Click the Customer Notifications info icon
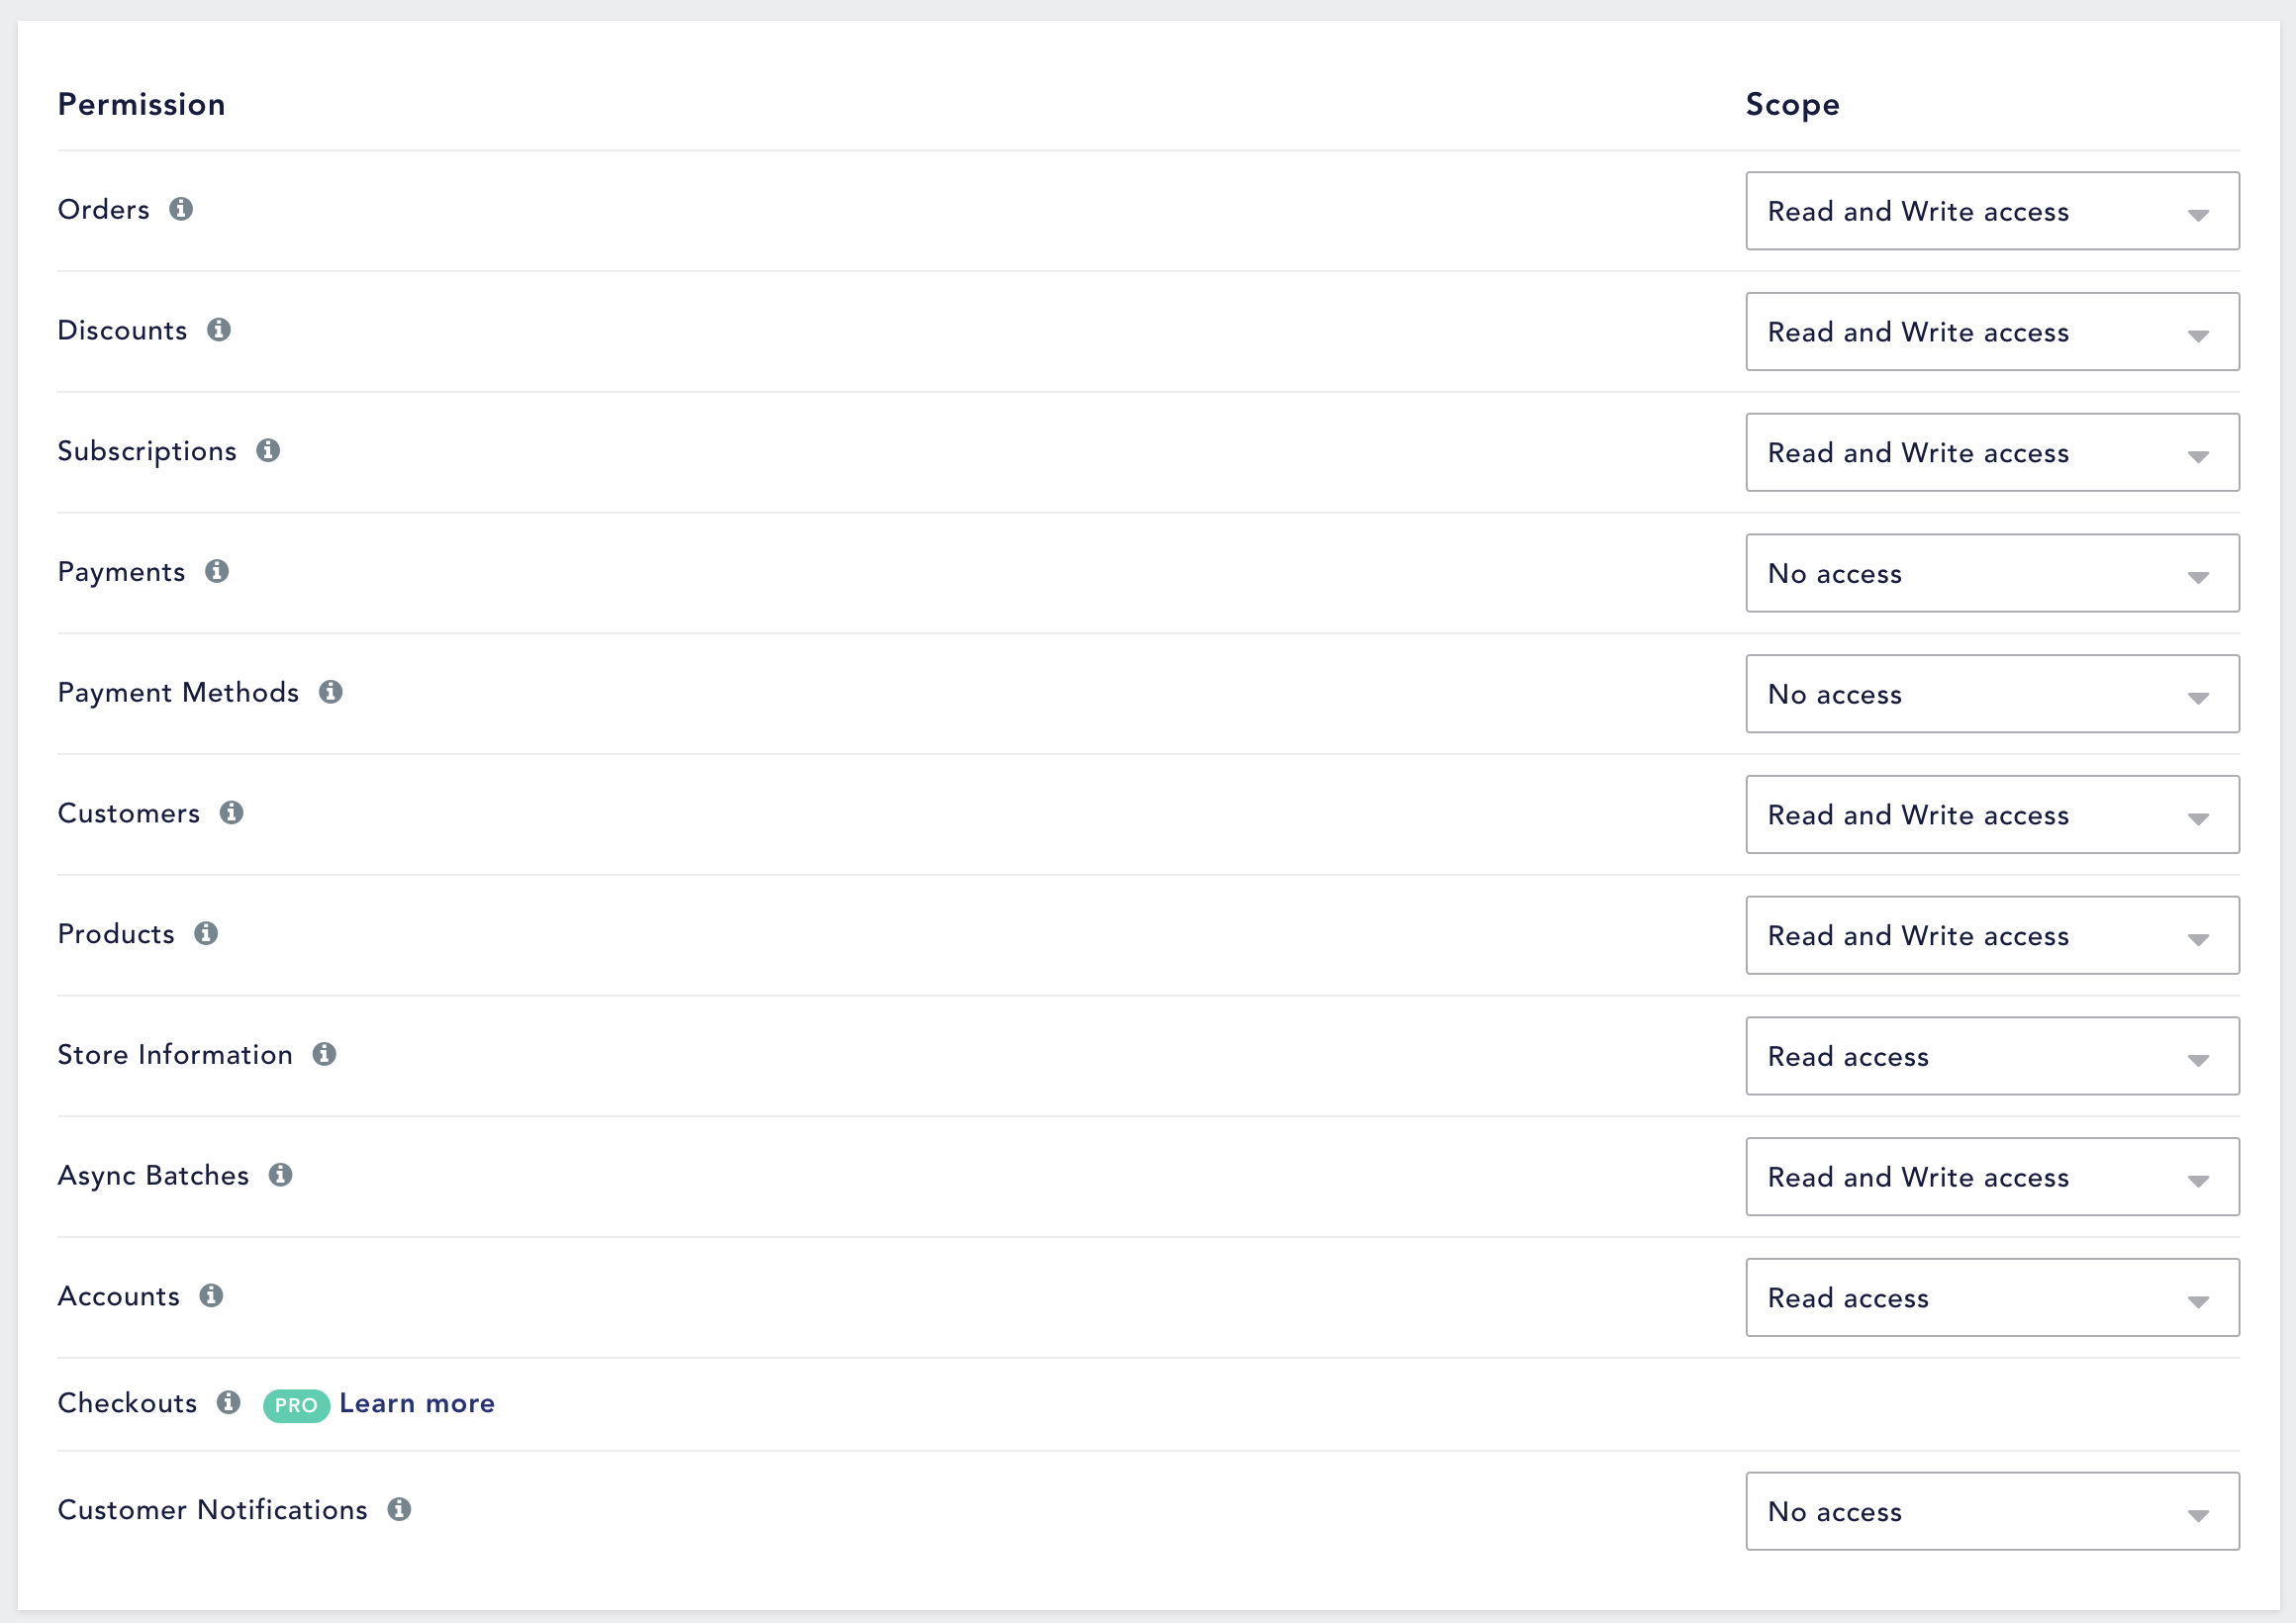This screenshot has height=1623, width=2296. [400, 1510]
